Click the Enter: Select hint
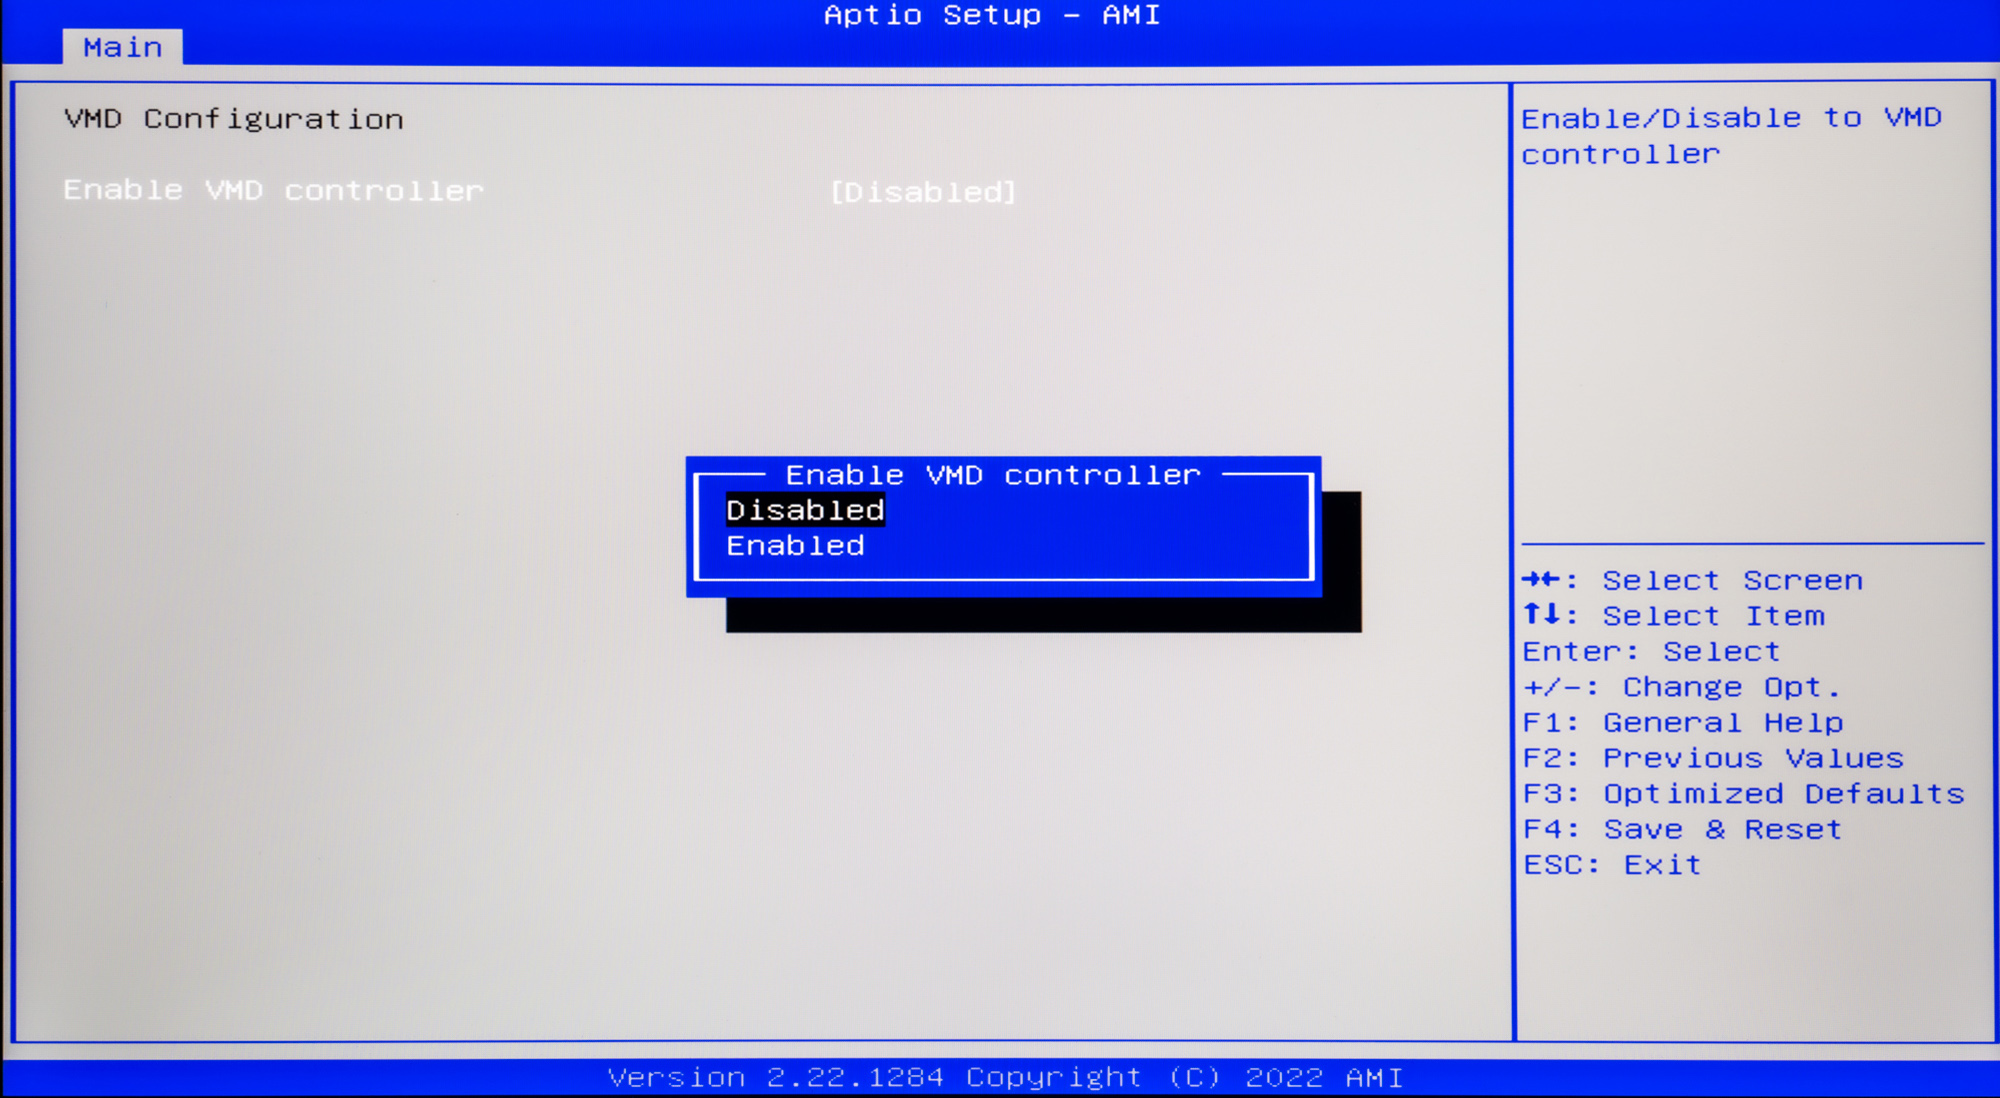 [1651, 652]
